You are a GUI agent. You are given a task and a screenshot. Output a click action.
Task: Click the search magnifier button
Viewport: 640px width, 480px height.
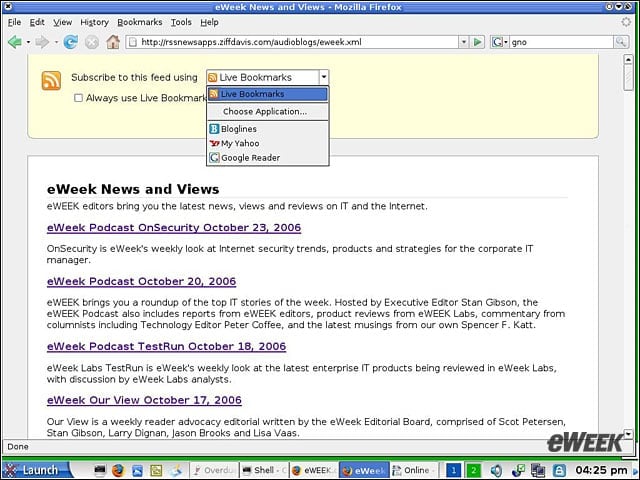point(621,42)
